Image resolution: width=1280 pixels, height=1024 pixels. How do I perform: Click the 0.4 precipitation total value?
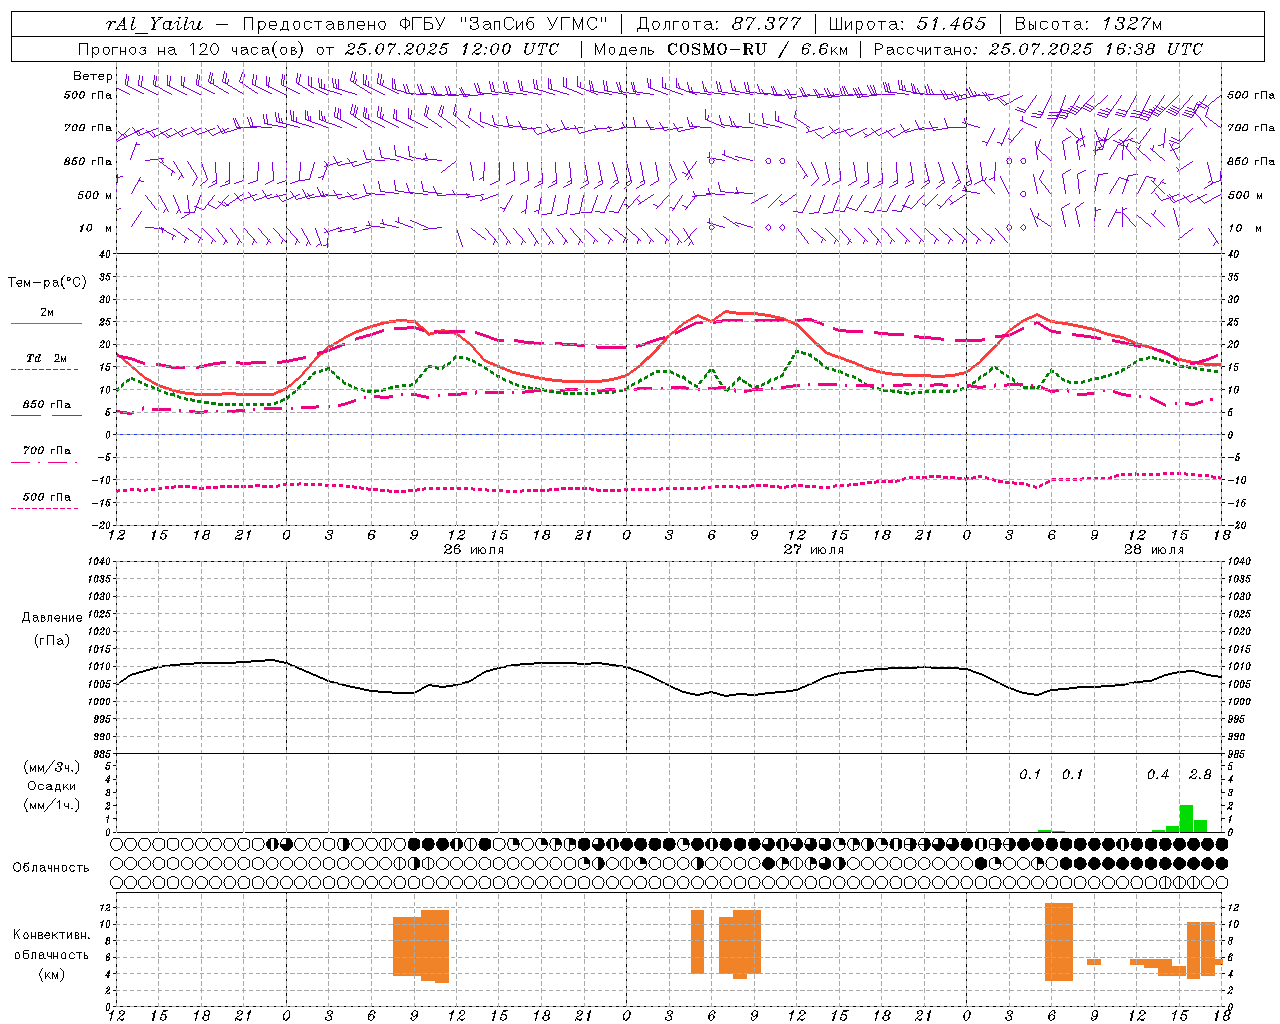tap(1158, 775)
